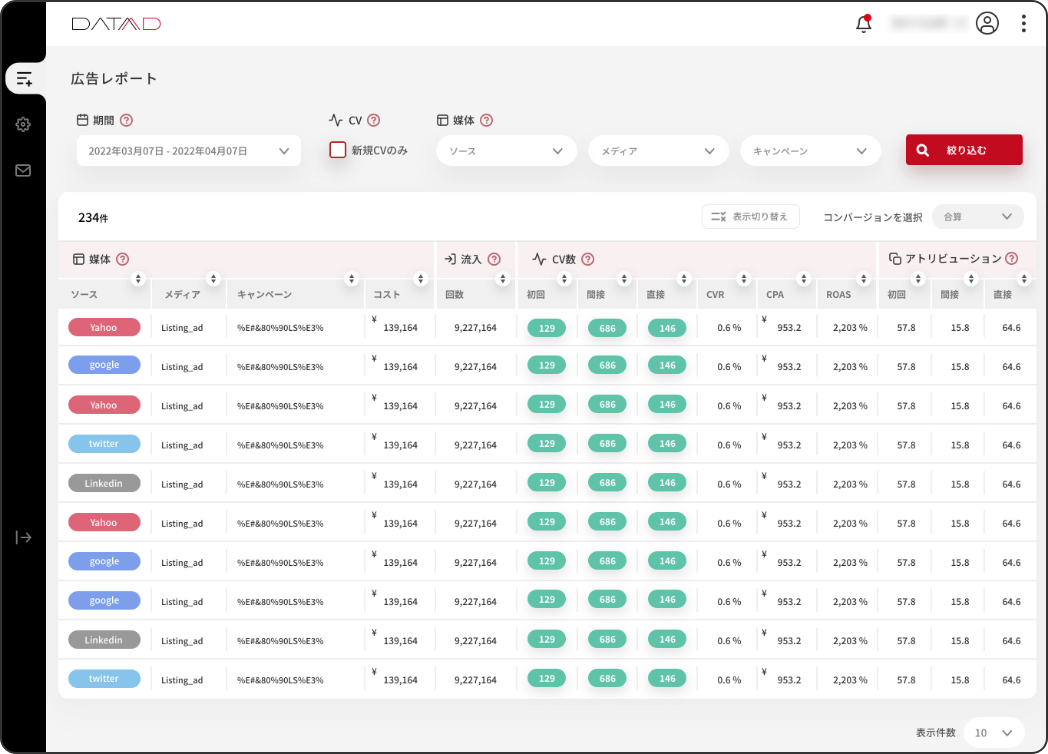
Task: Open the 表示件数 rows-per-page selector
Action: click(994, 732)
